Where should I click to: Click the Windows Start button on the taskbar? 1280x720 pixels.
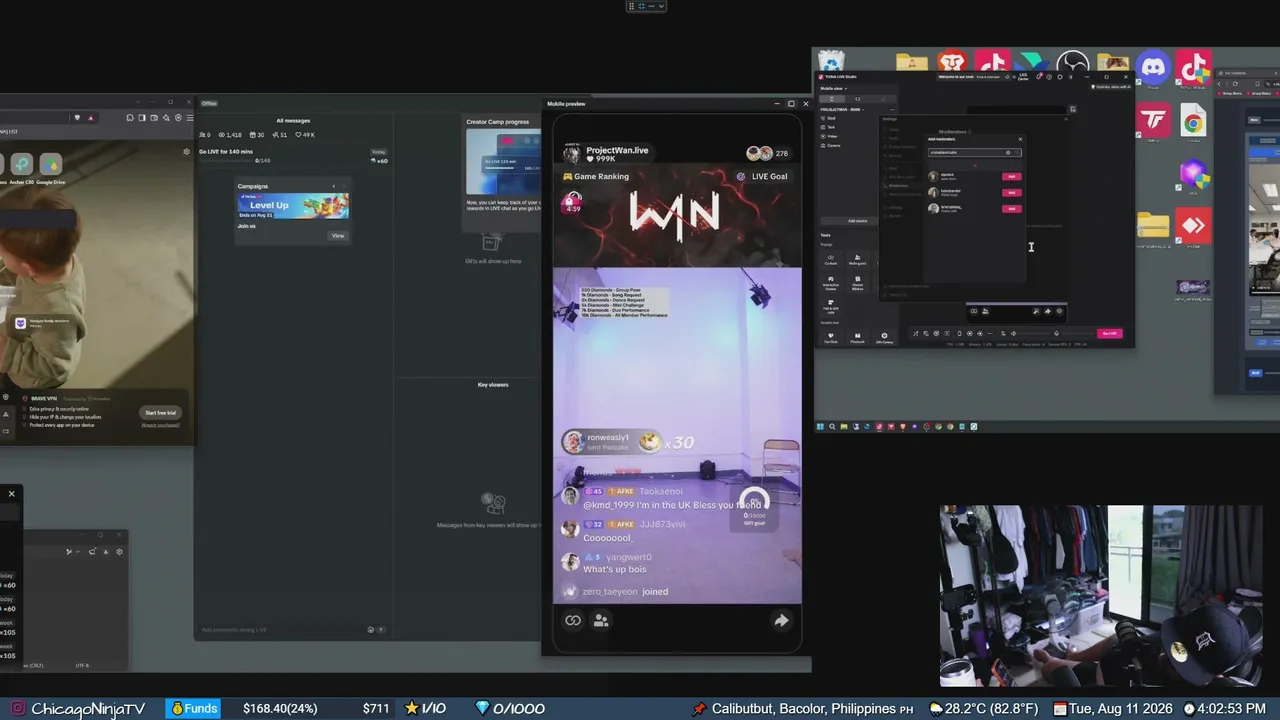click(820, 427)
